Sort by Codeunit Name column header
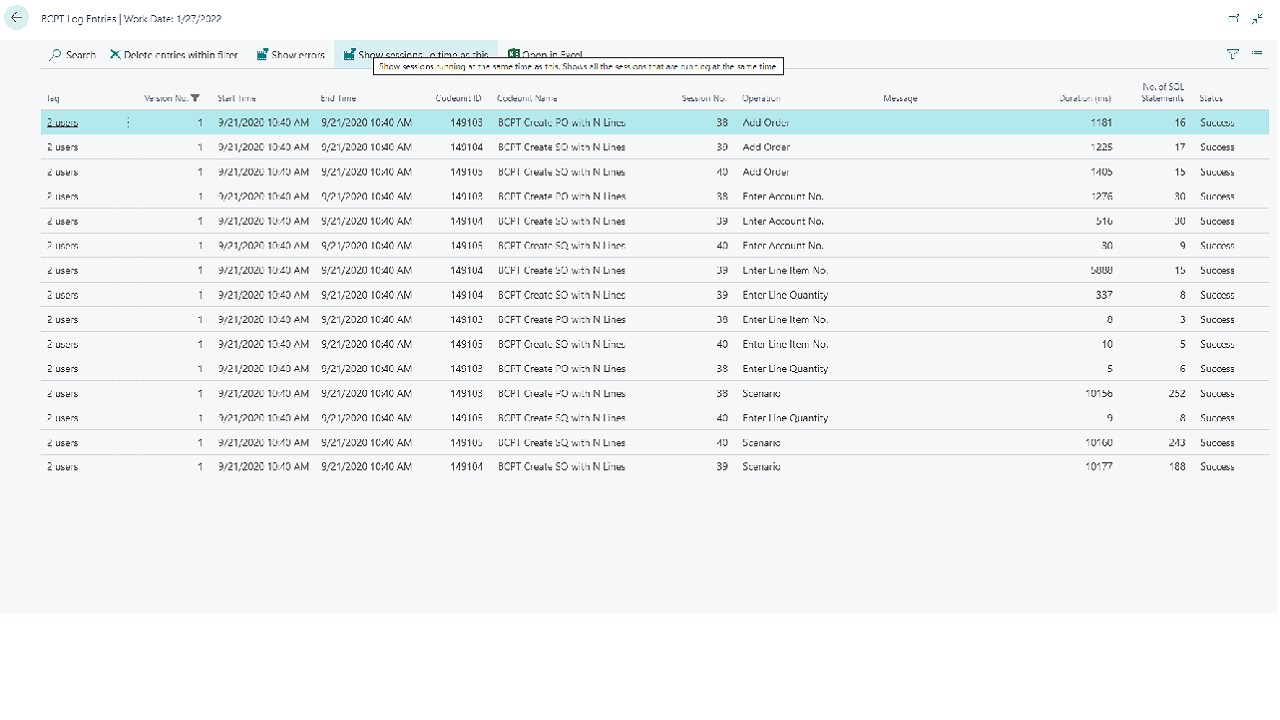Screen dimensions: 1280x720 pyautogui.click(x=527, y=98)
